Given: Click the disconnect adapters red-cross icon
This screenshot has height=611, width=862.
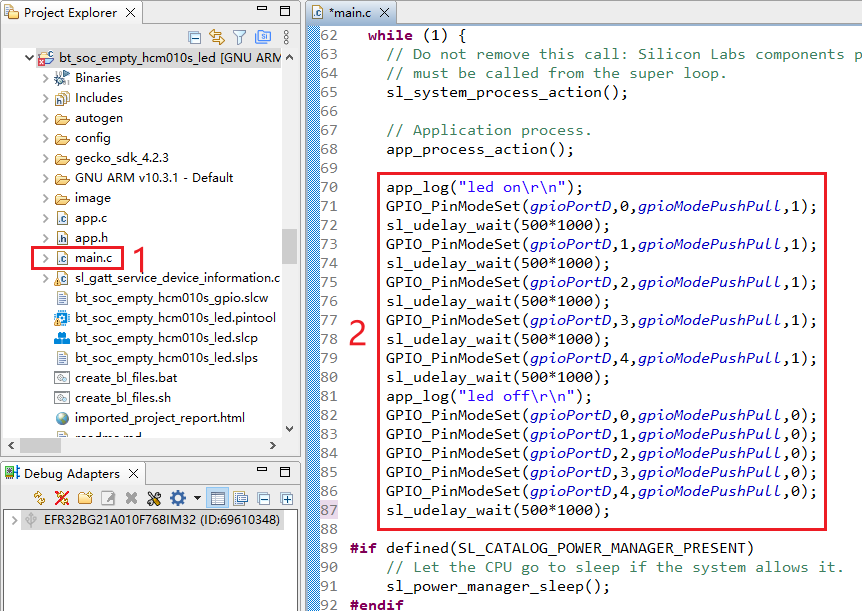Looking at the screenshot, I should point(62,498).
